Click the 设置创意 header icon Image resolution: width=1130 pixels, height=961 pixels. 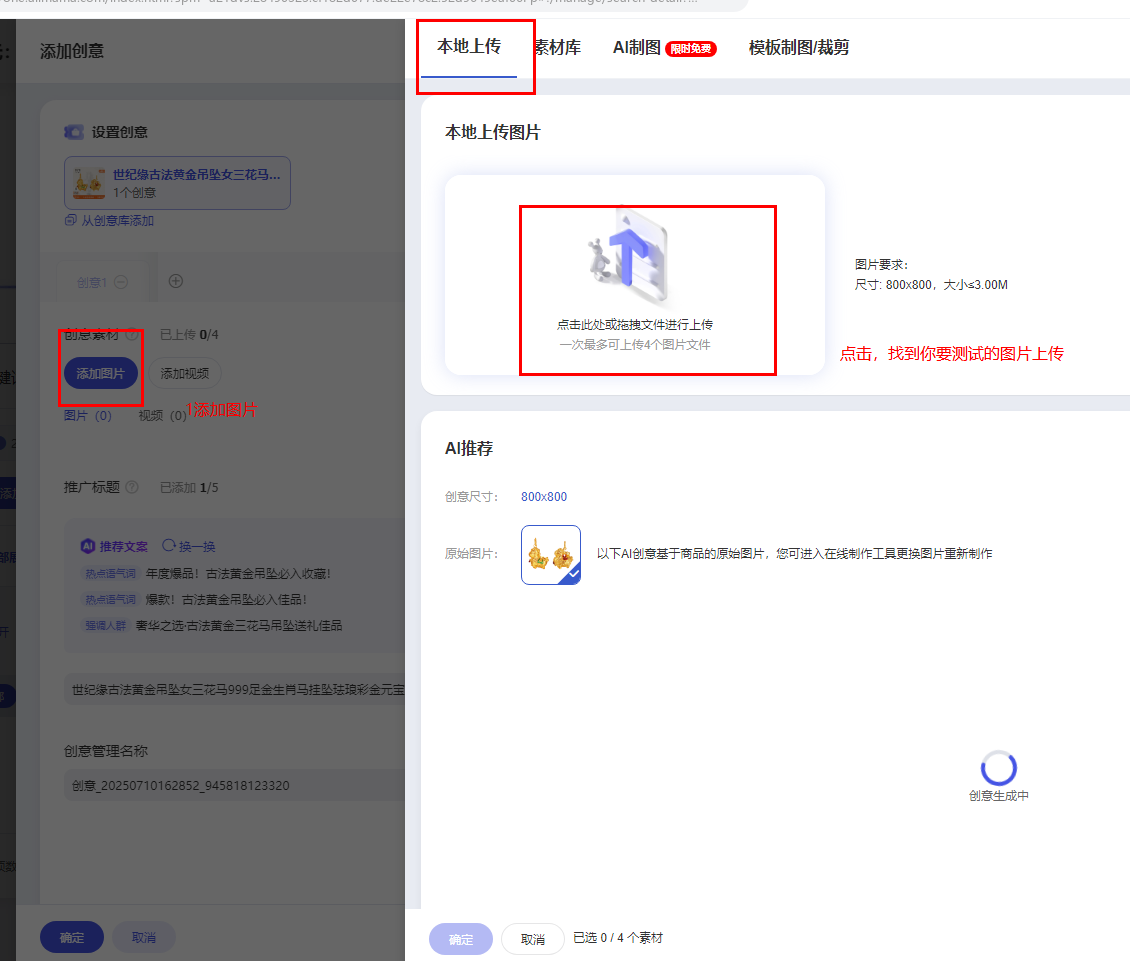click(x=74, y=132)
